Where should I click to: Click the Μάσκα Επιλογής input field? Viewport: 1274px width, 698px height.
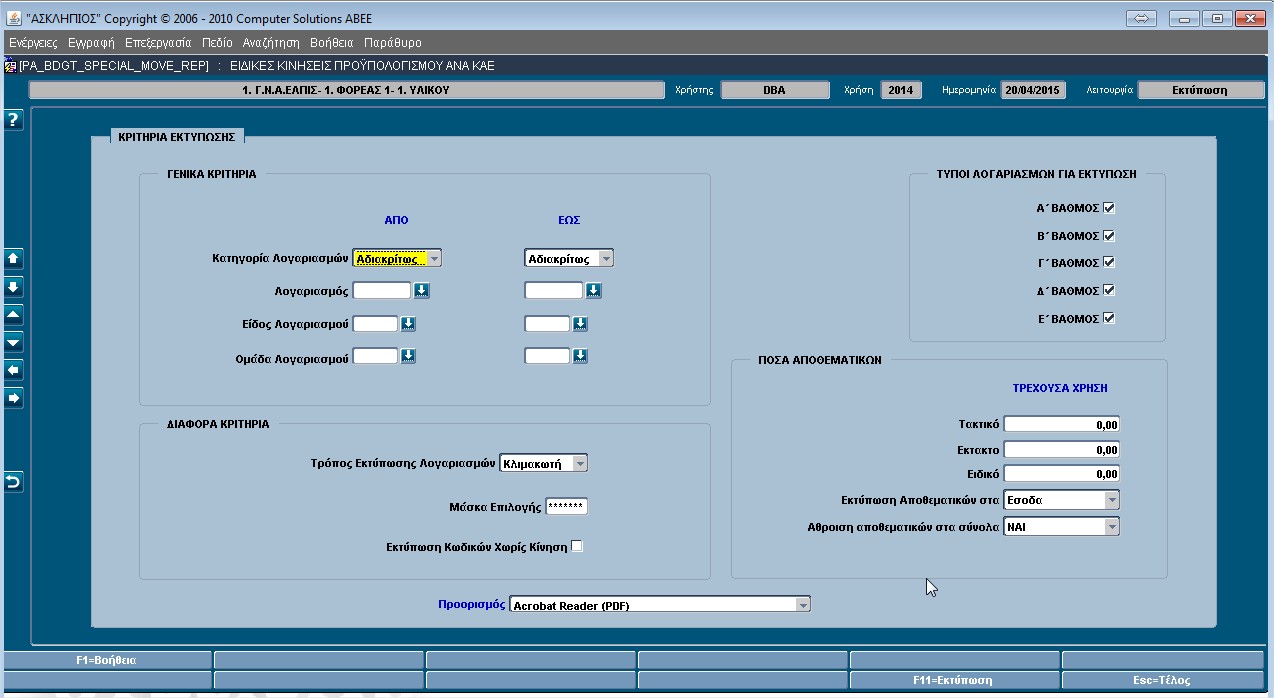click(567, 507)
